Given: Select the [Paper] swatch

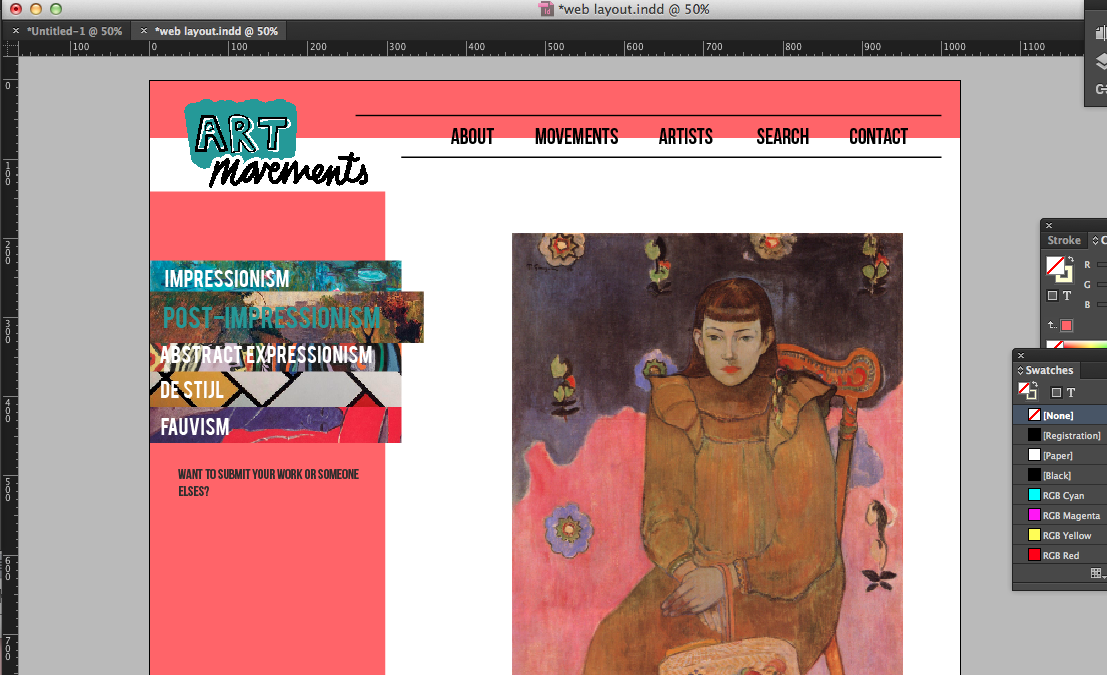Looking at the screenshot, I should click(x=1060, y=455).
